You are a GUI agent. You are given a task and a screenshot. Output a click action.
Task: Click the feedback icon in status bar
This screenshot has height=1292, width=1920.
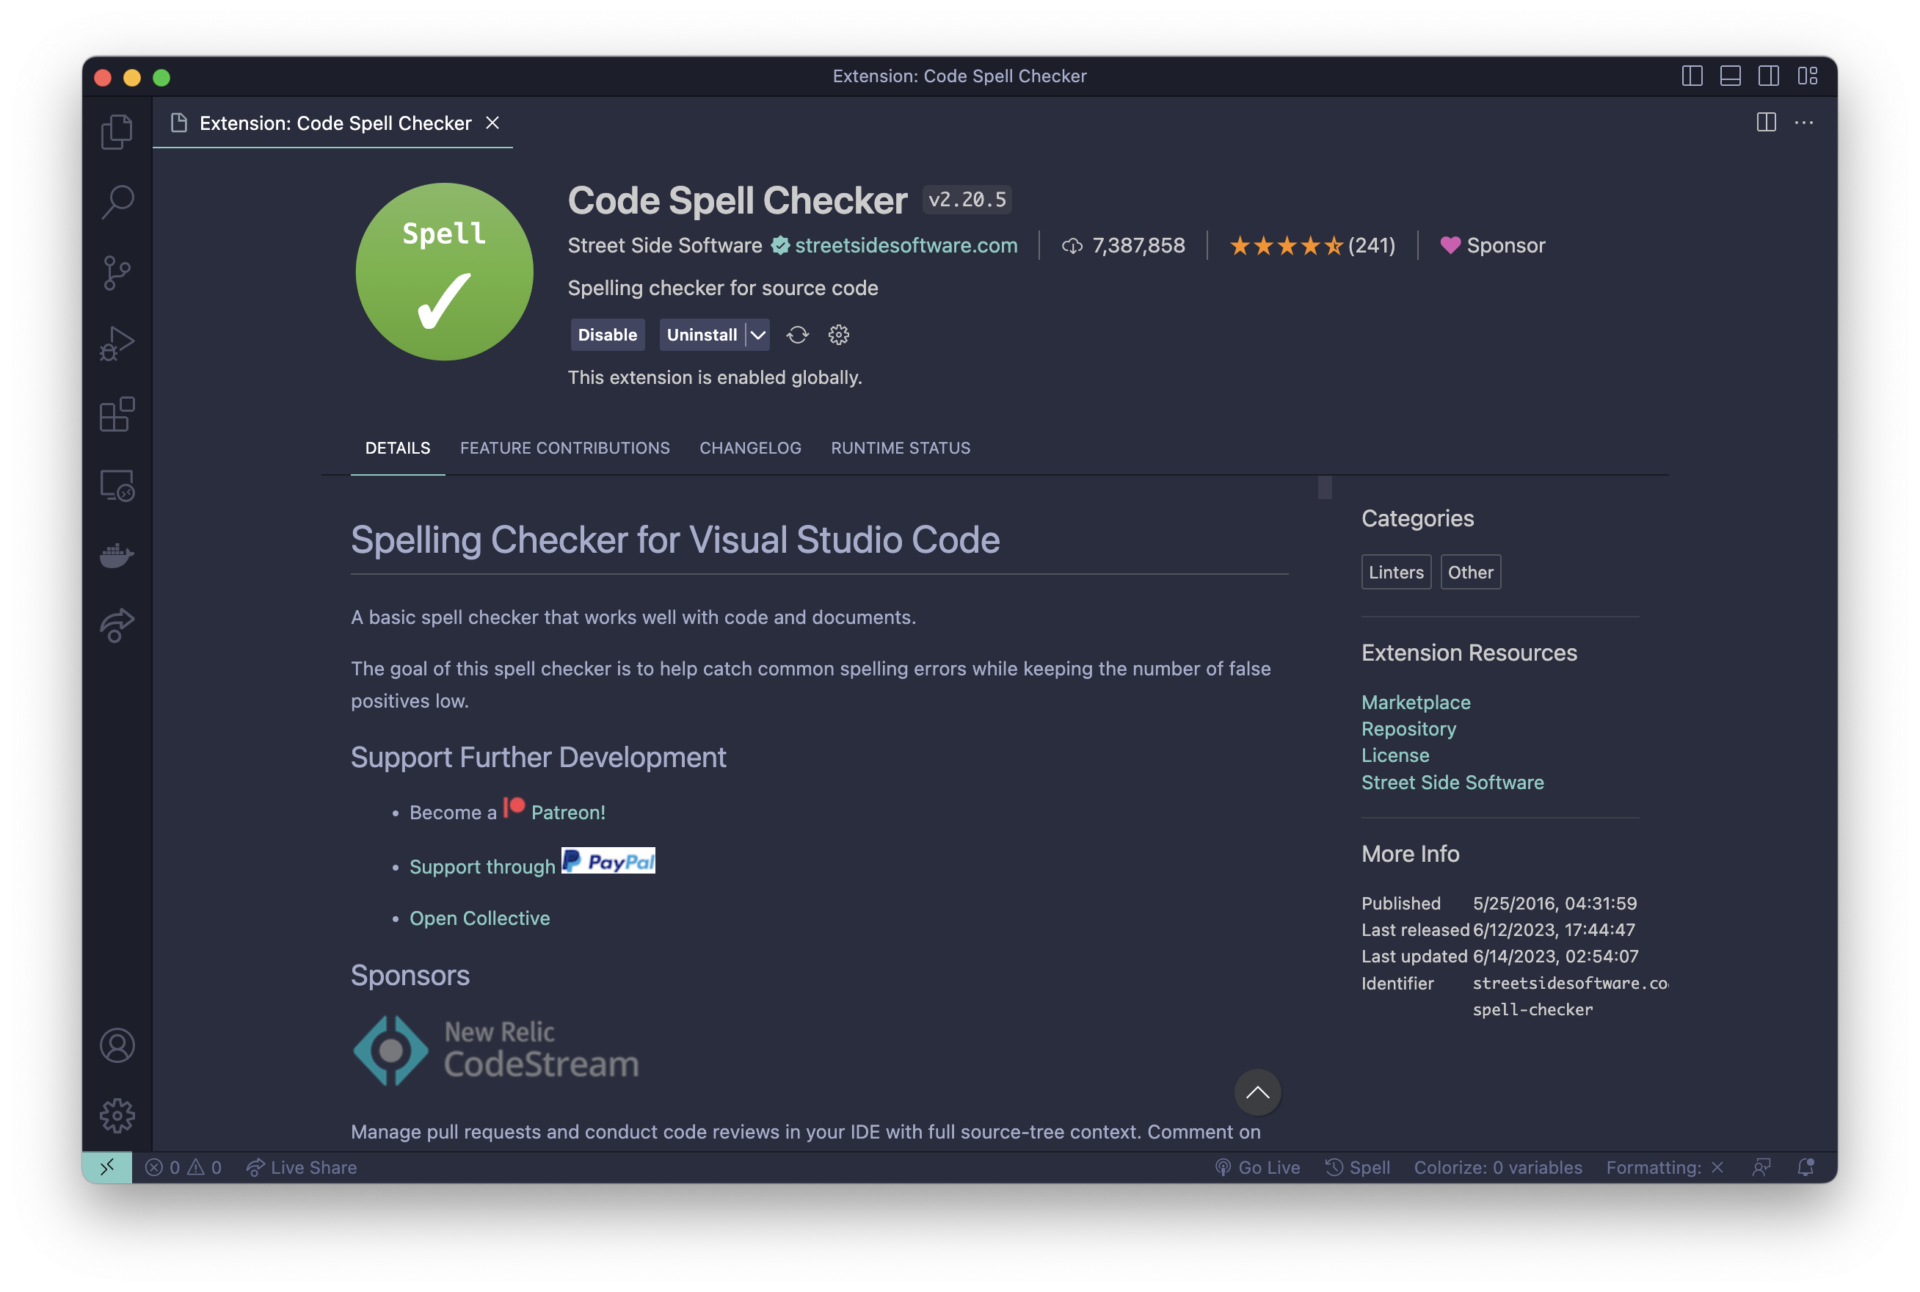tap(1762, 1167)
